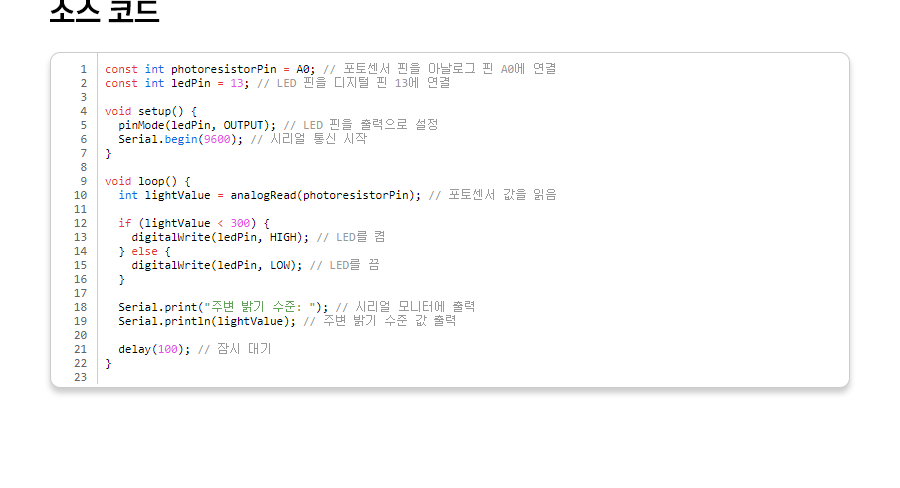Click the 'else' keyword on line 14
This screenshot has width=900, height=488.
tap(144, 251)
